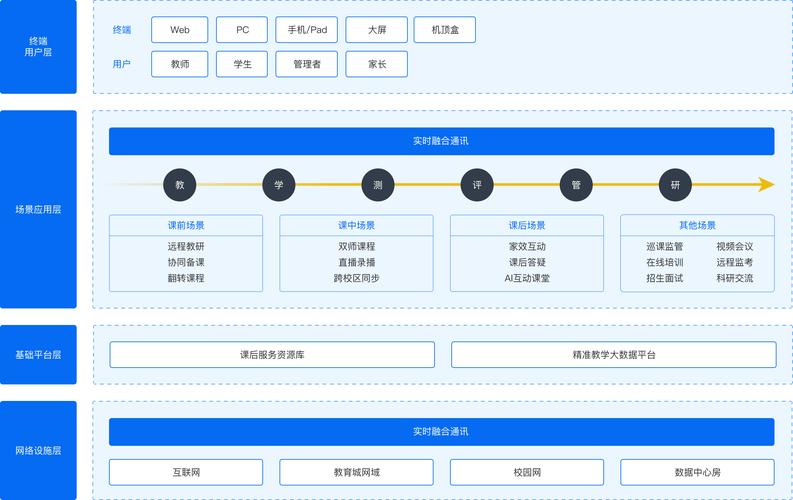Screen dimensions: 793x500
Task: Select the 课前场景 card header
Action: (x=186, y=225)
